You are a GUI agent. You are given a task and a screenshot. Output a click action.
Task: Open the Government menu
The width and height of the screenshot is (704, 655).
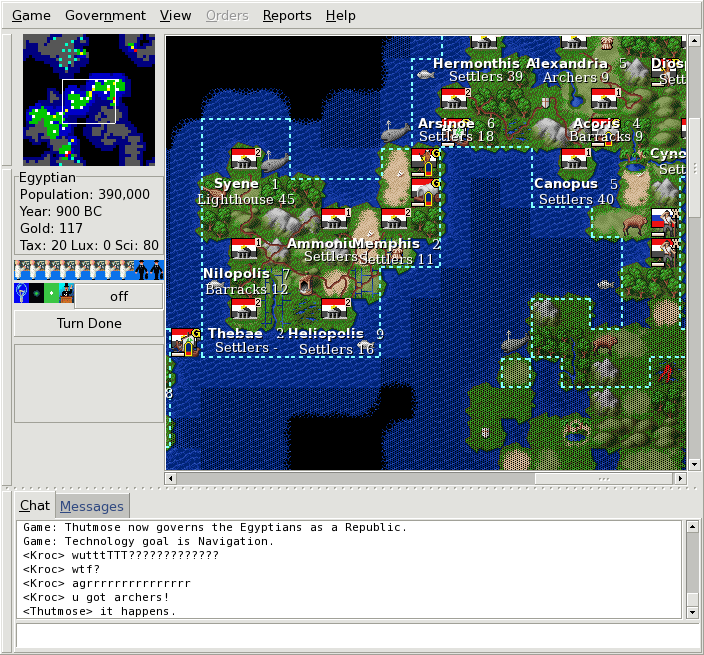point(105,15)
